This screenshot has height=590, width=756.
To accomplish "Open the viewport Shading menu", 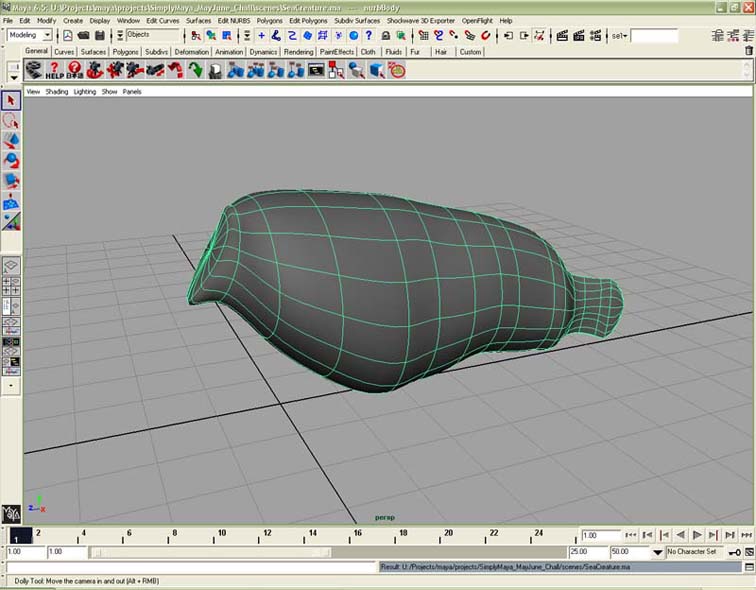I will 57,92.
